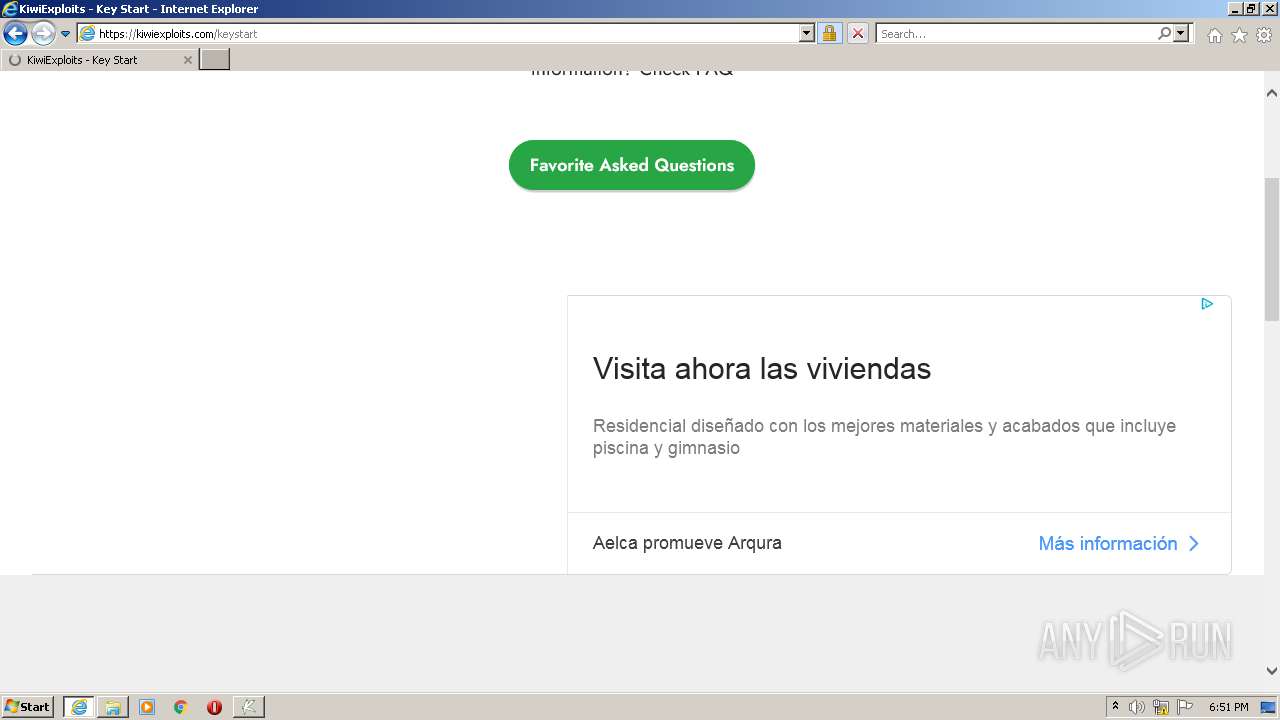Open the media player taskbar icon
The image size is (1280, 720).
coord(147,707)
